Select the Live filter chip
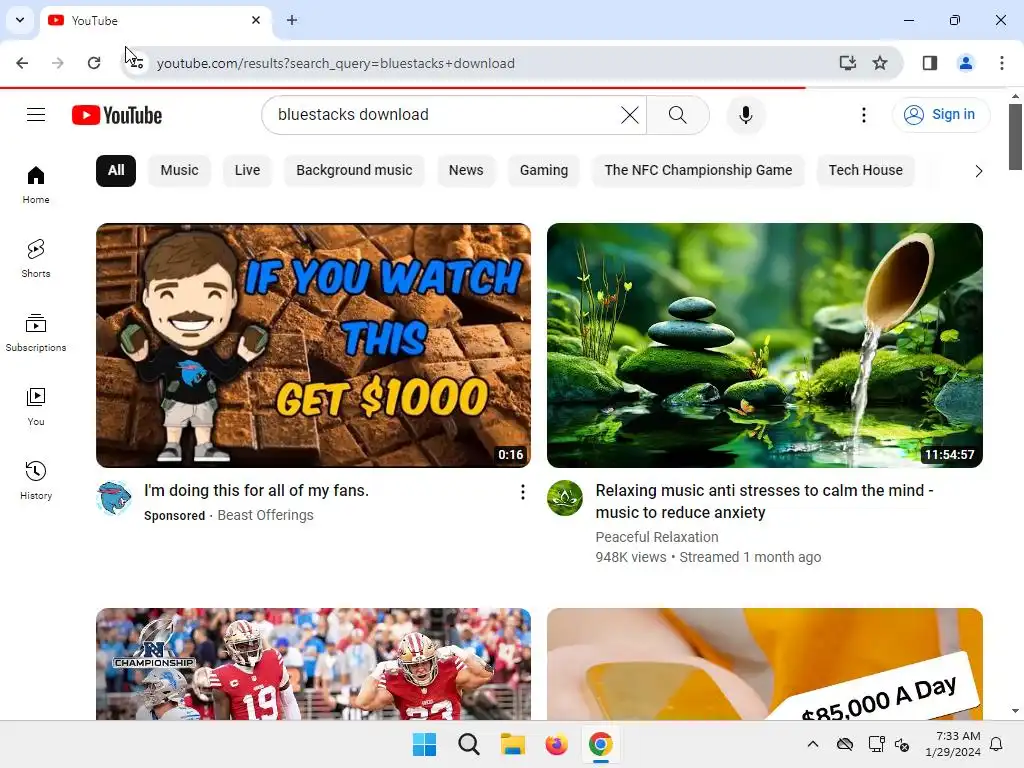 (x=248, y=170)
